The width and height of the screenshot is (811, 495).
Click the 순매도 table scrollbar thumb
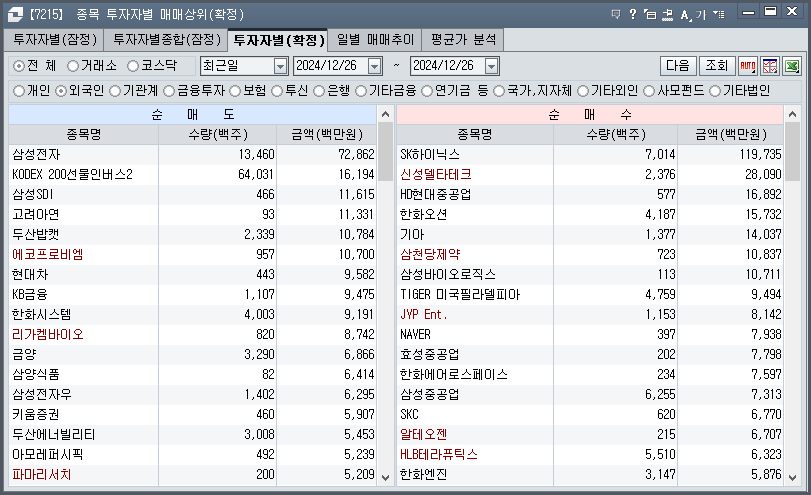(385, 152)
